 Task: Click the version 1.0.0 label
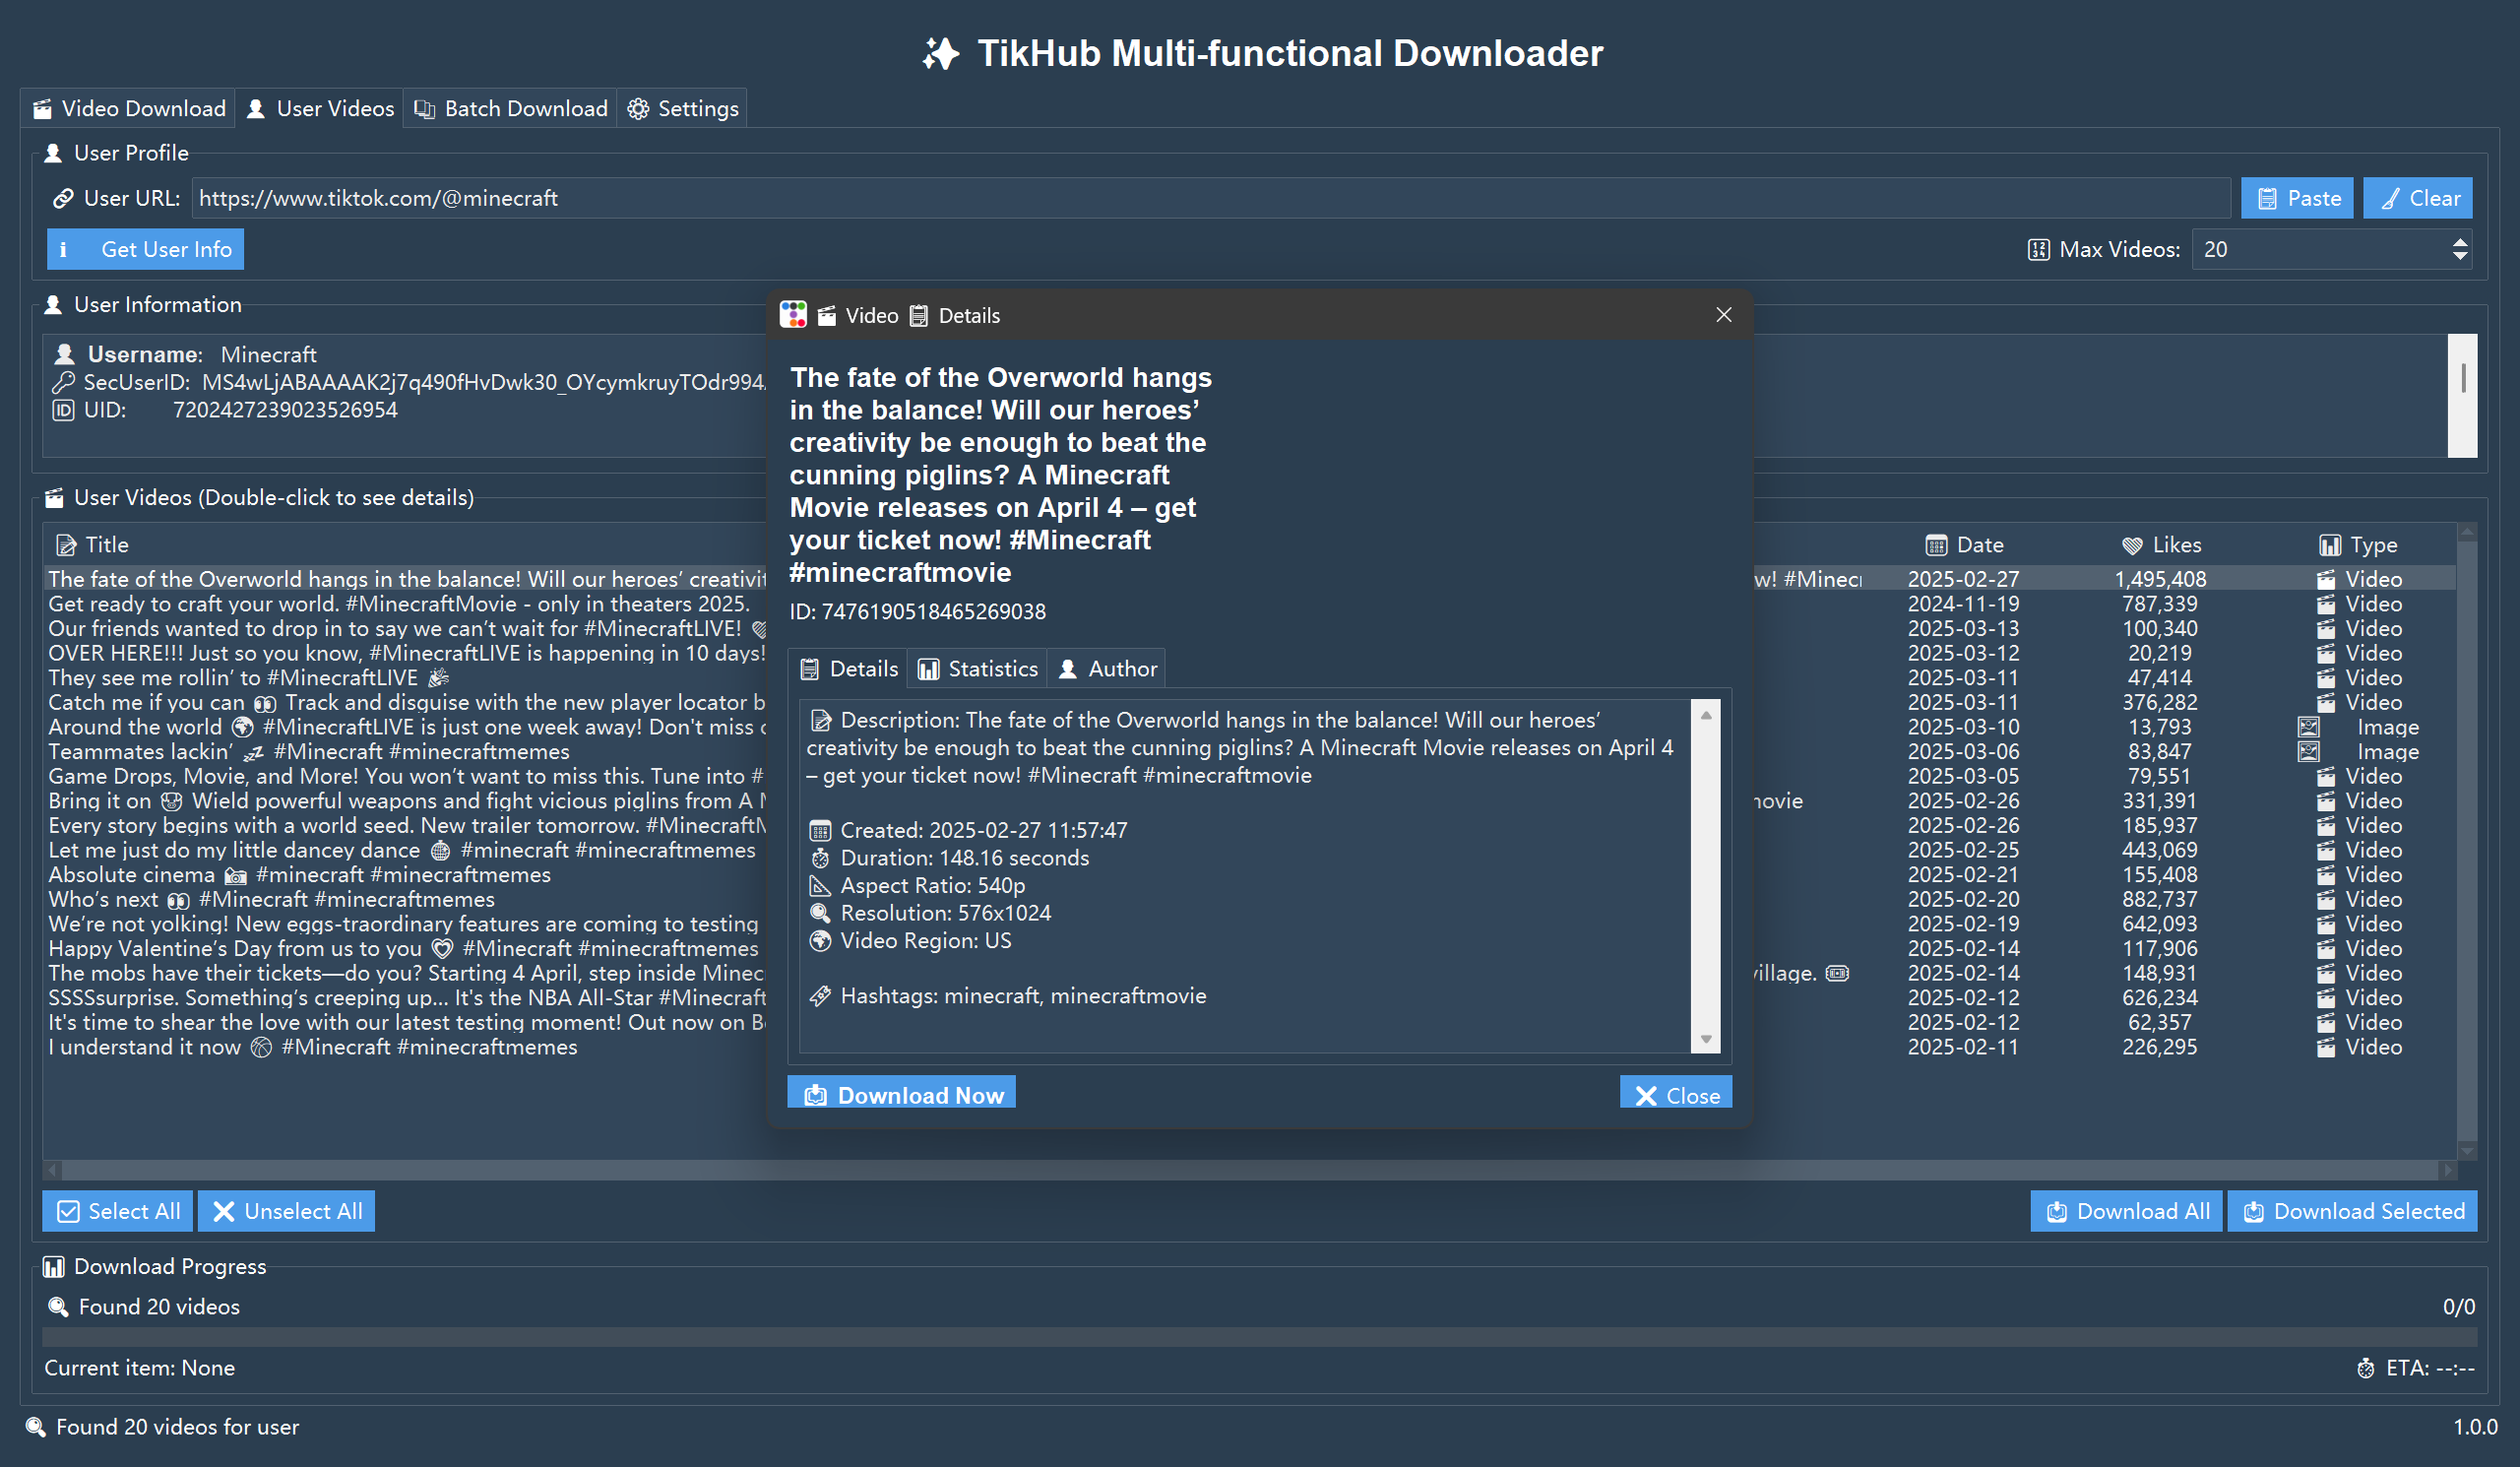tap(2475, 1427)
